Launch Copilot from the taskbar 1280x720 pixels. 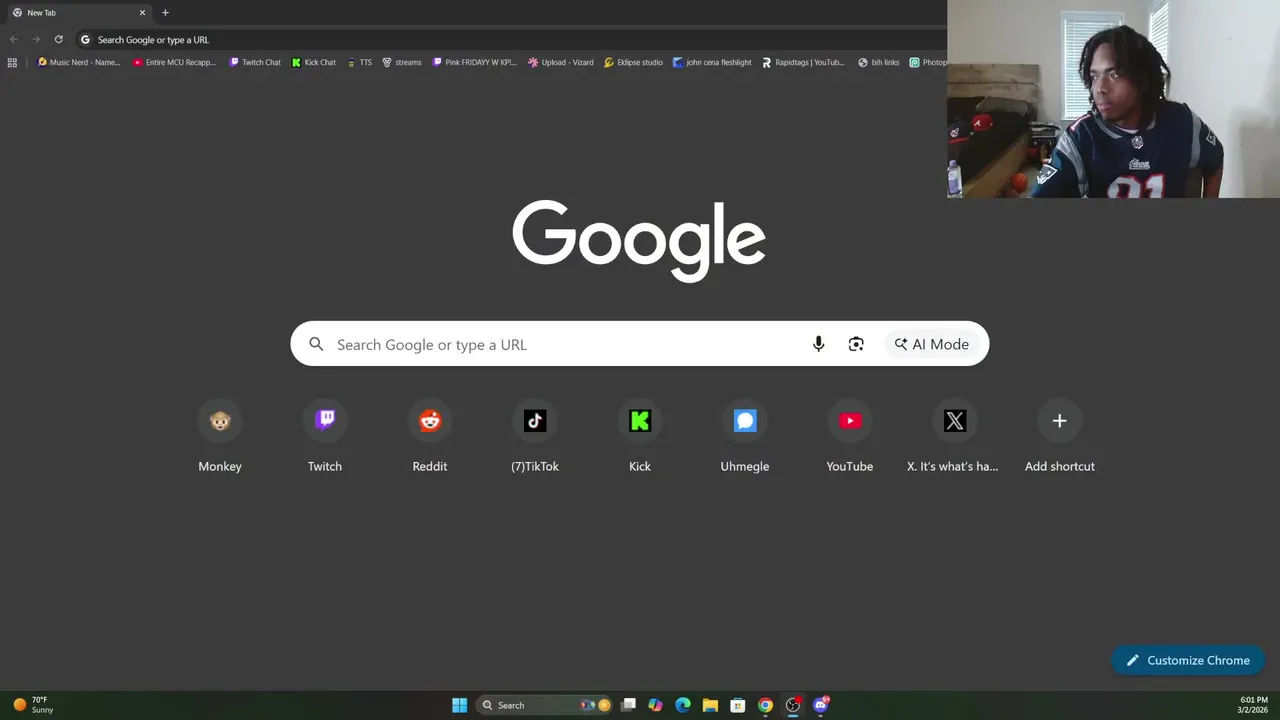655,705
